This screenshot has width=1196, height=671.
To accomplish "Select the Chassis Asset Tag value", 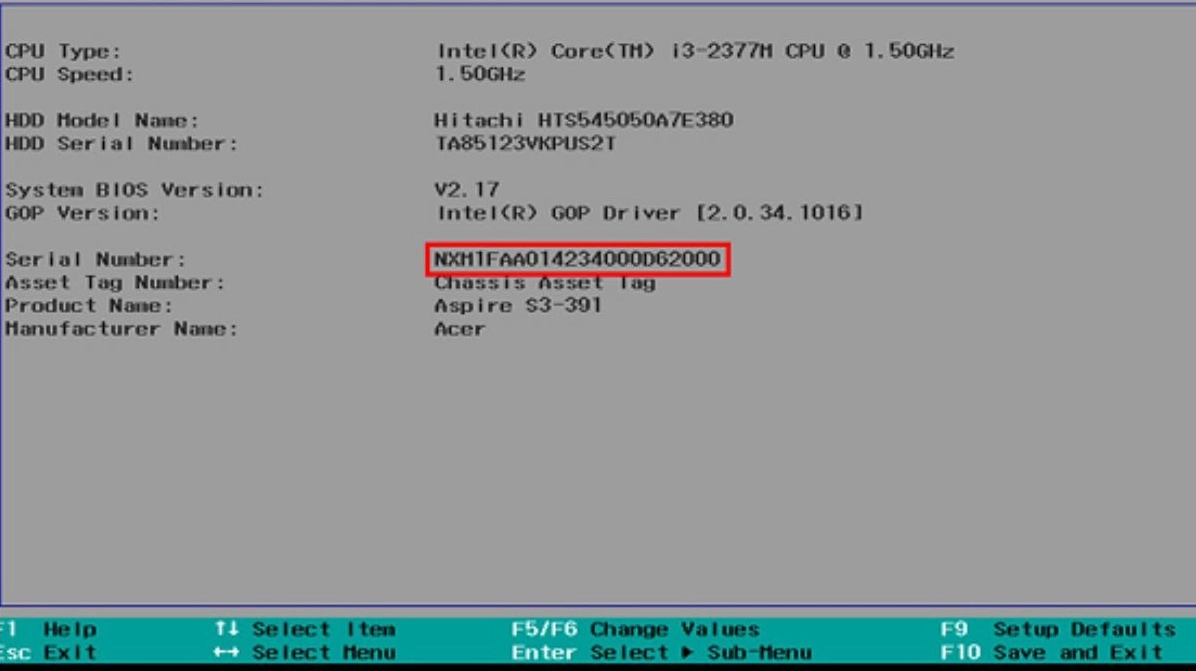I will (544, 283).
